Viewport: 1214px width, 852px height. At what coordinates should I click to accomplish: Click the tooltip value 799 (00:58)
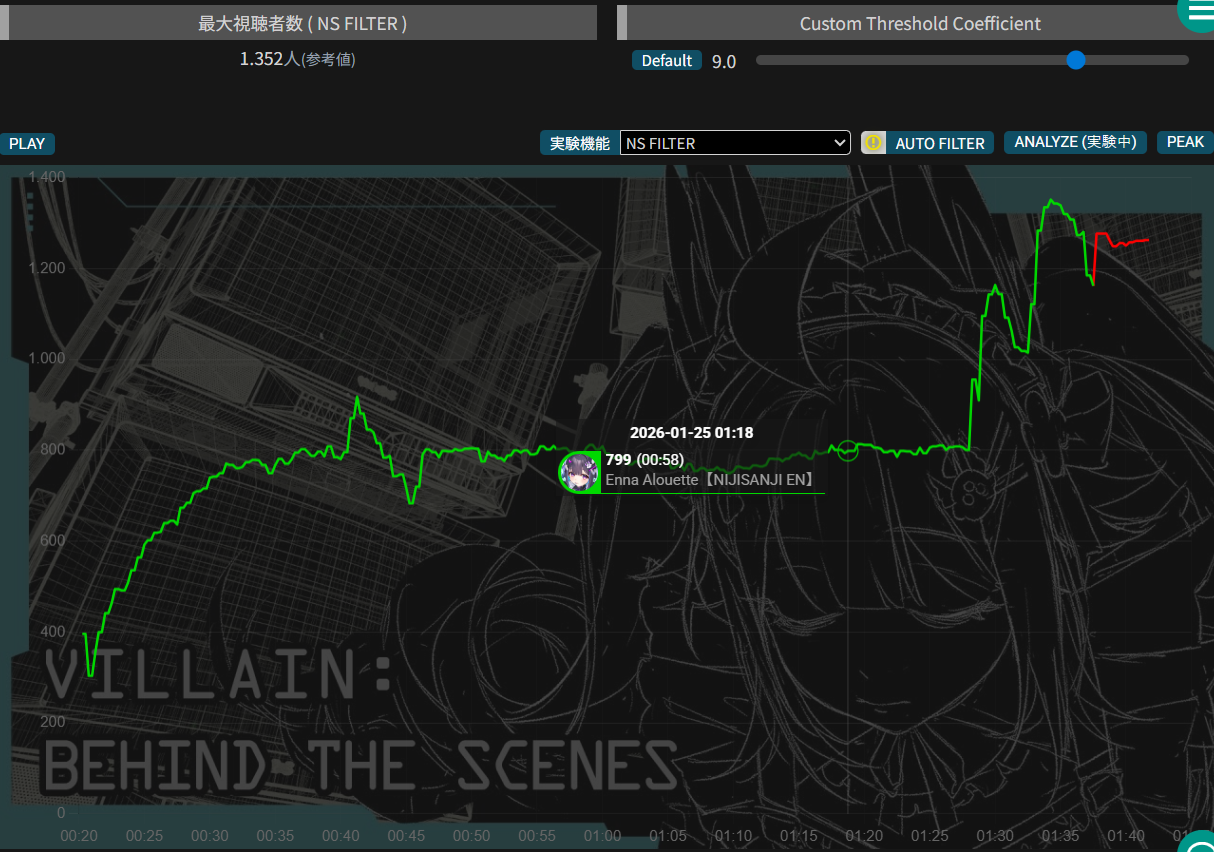coord(645,459)
